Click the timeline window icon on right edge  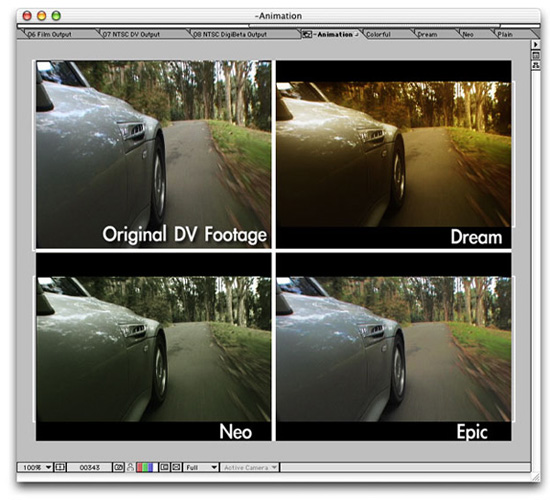point(535,55)
